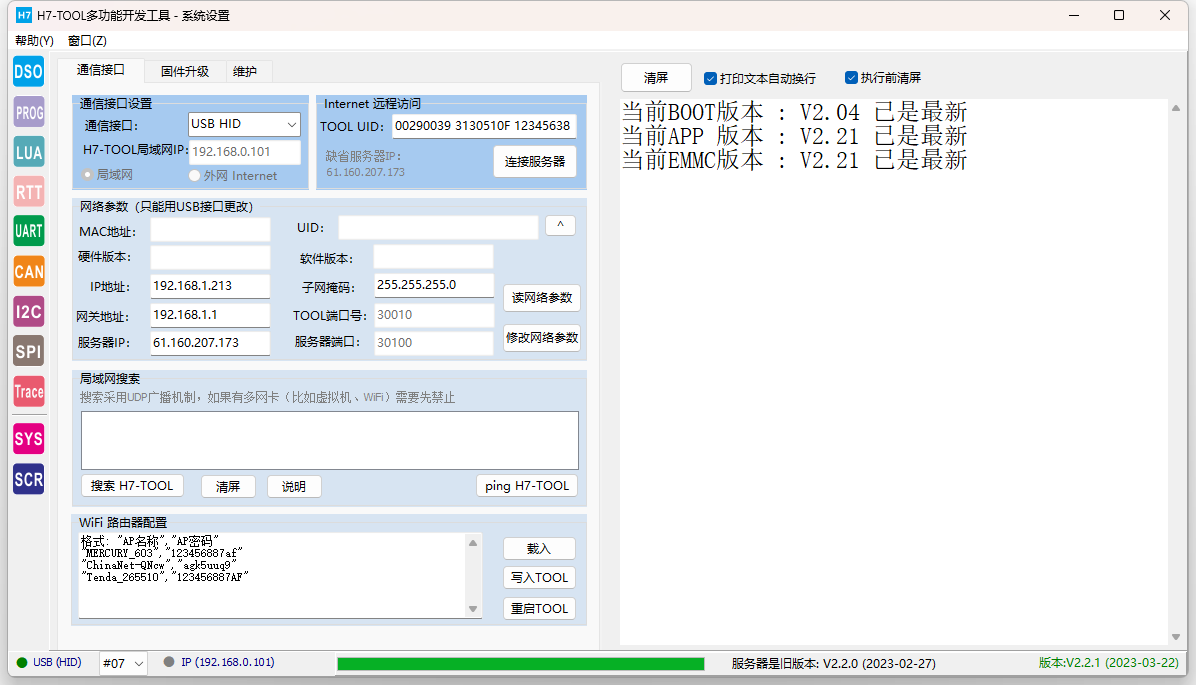
Task: Click the 局域网搜索 results list box
Action: (x=330, y=440)
